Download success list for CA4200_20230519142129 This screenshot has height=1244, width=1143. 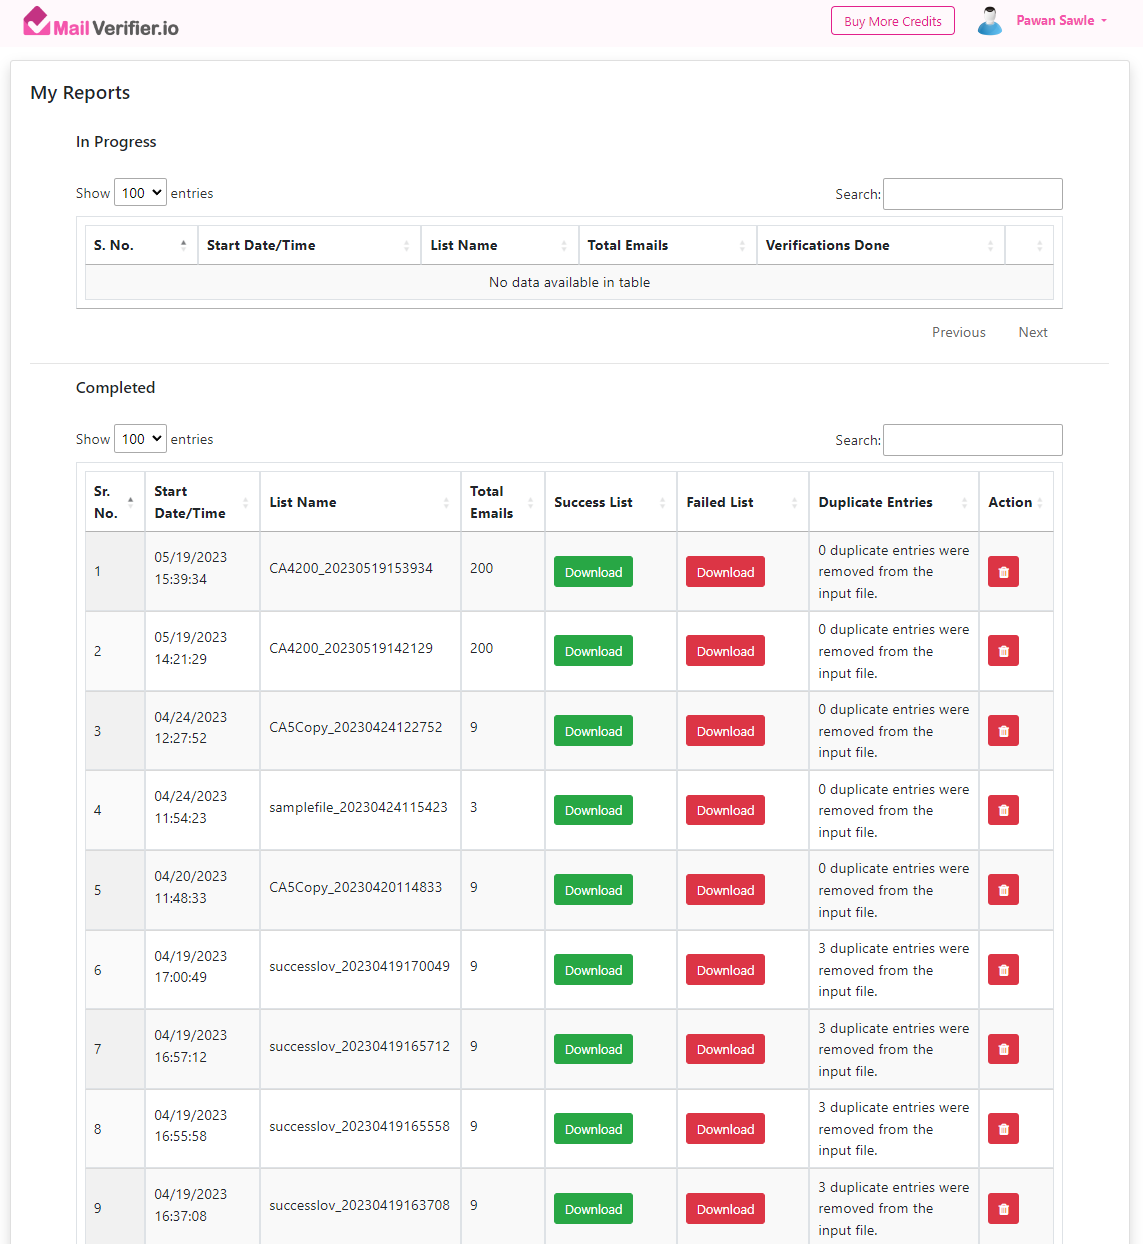[x=593, y=651]
